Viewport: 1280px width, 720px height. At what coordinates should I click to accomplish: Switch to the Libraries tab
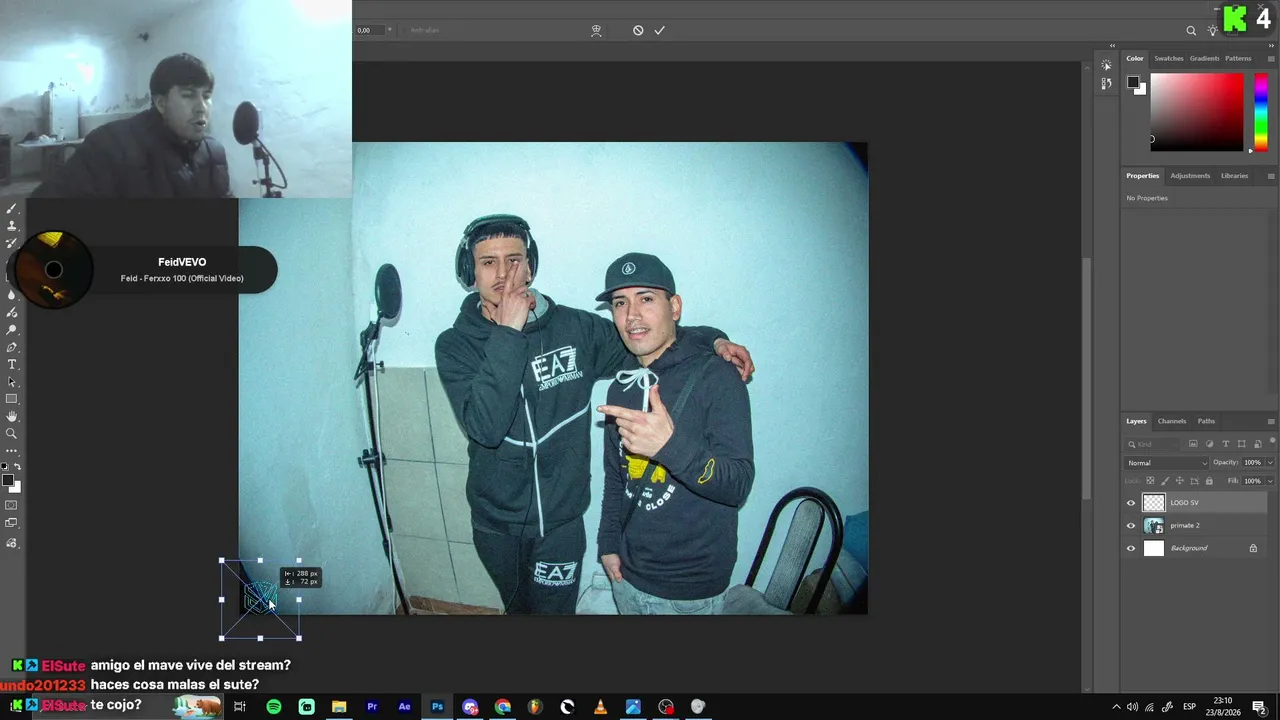pos(1234,176)
